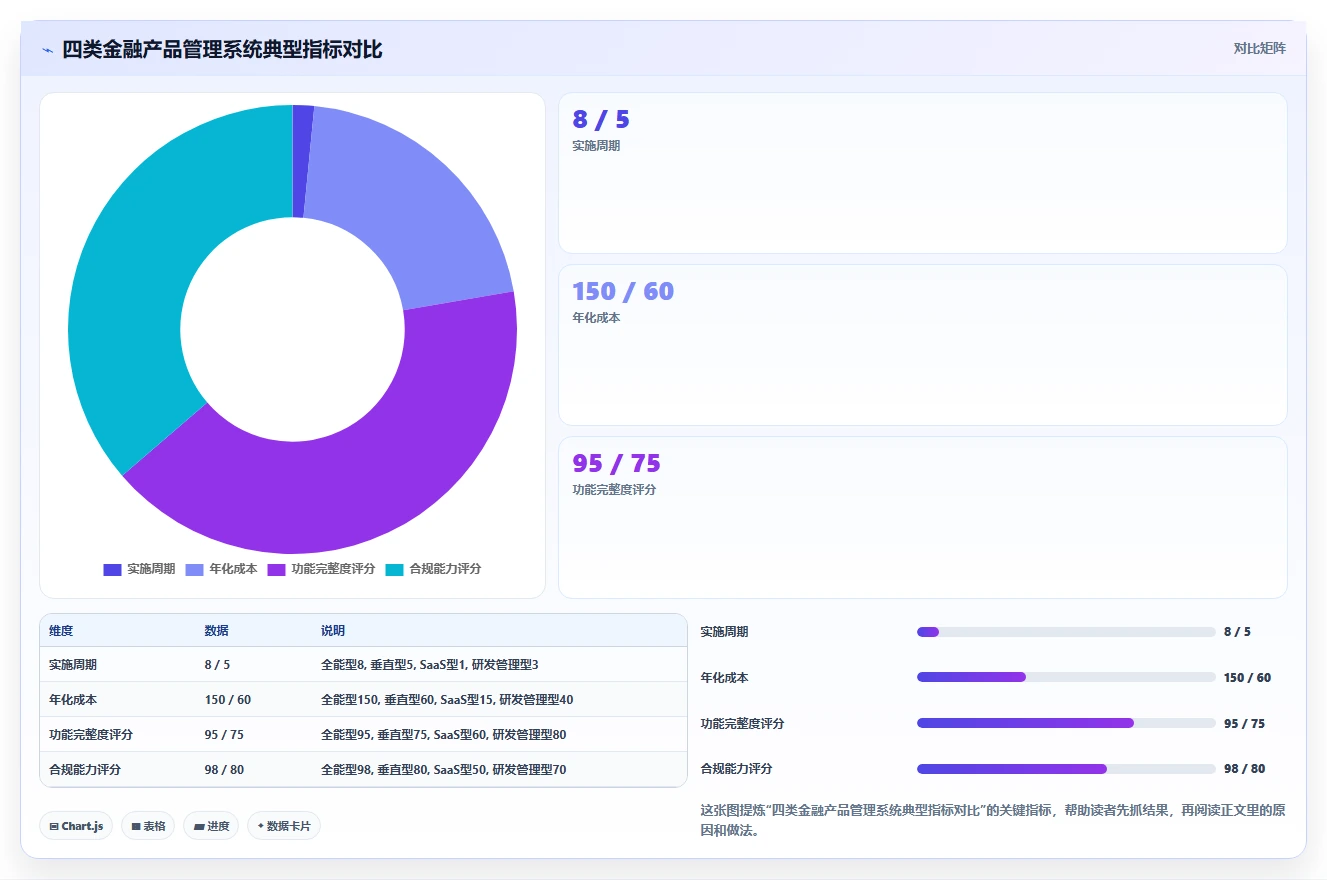Click the page title 四类金融产品管理系统典型指标对比
The width and height of the screenshot is (1327, 880).
tap(222, 50)
